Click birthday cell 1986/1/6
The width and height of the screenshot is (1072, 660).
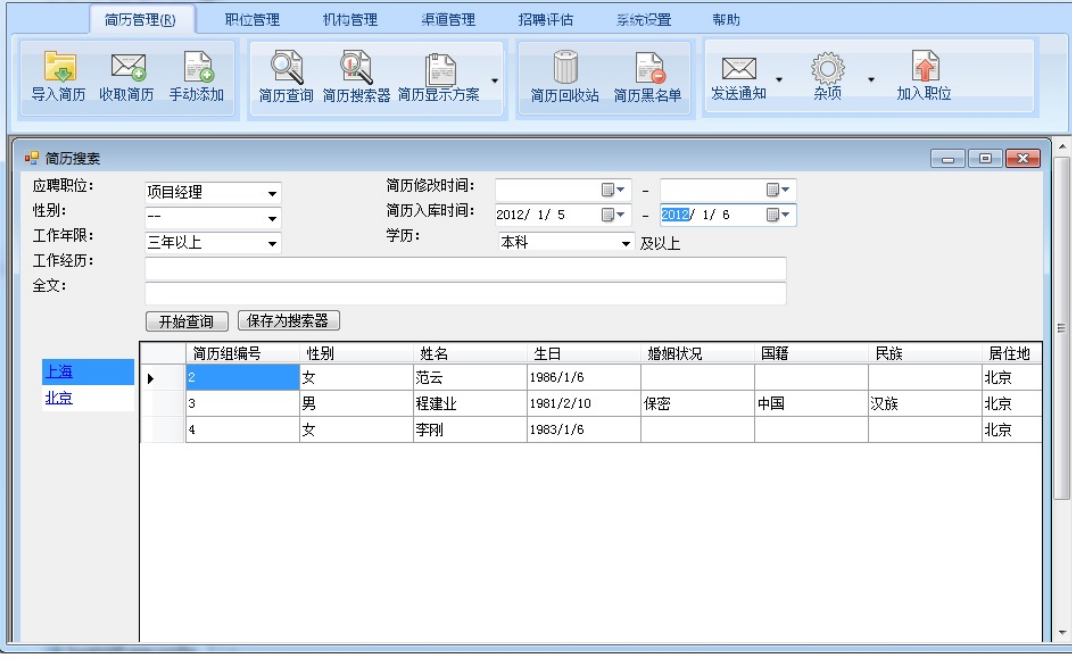click(x=584, y=378)
